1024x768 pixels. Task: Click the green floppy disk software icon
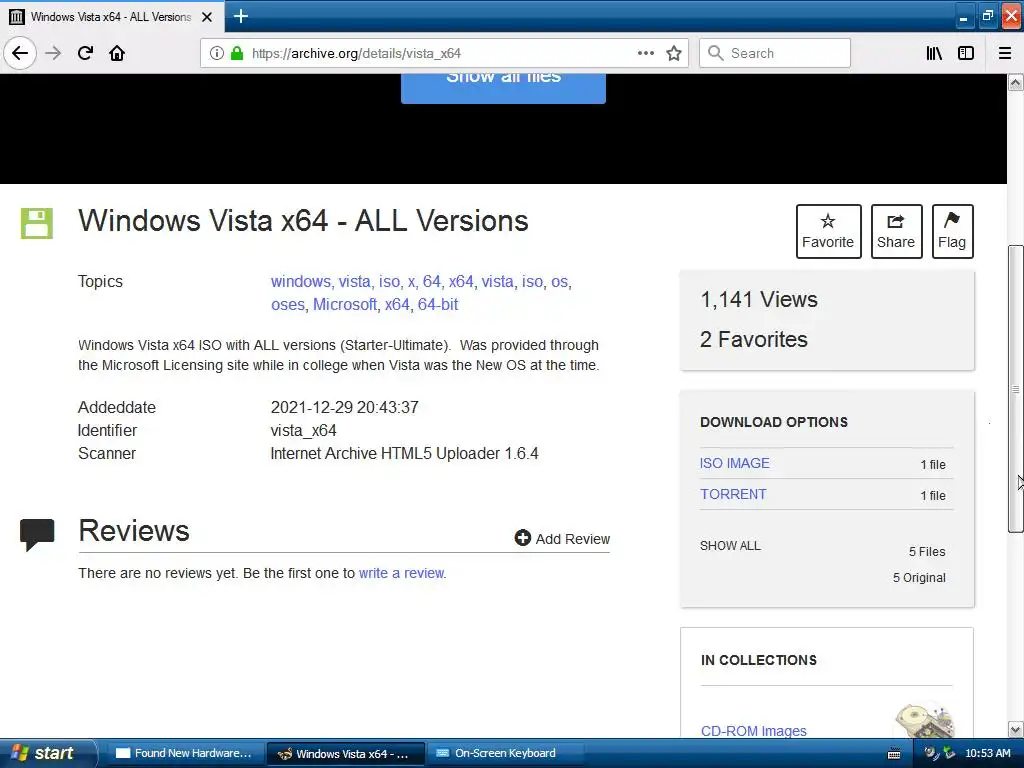coord(37,223)
